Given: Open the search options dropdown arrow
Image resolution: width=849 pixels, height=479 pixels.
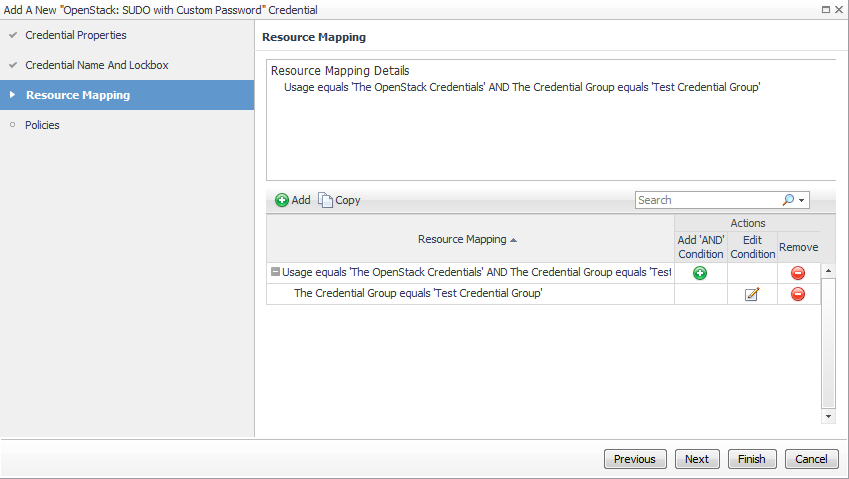Looking at the screenshot, I should click(801, 201).
